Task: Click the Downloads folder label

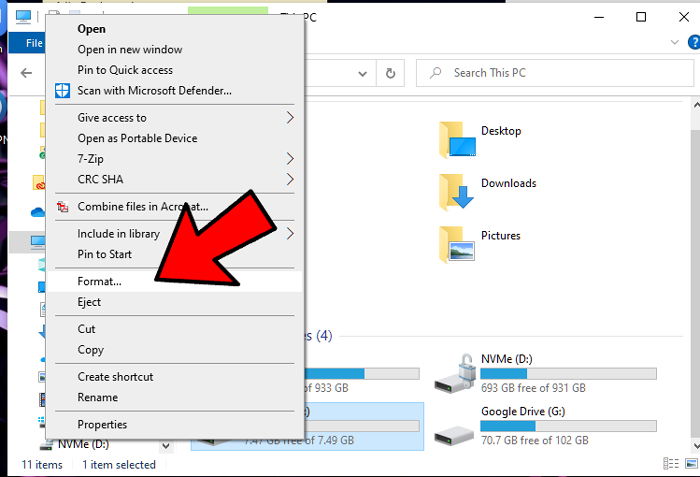Action: [x=508, y=183]
